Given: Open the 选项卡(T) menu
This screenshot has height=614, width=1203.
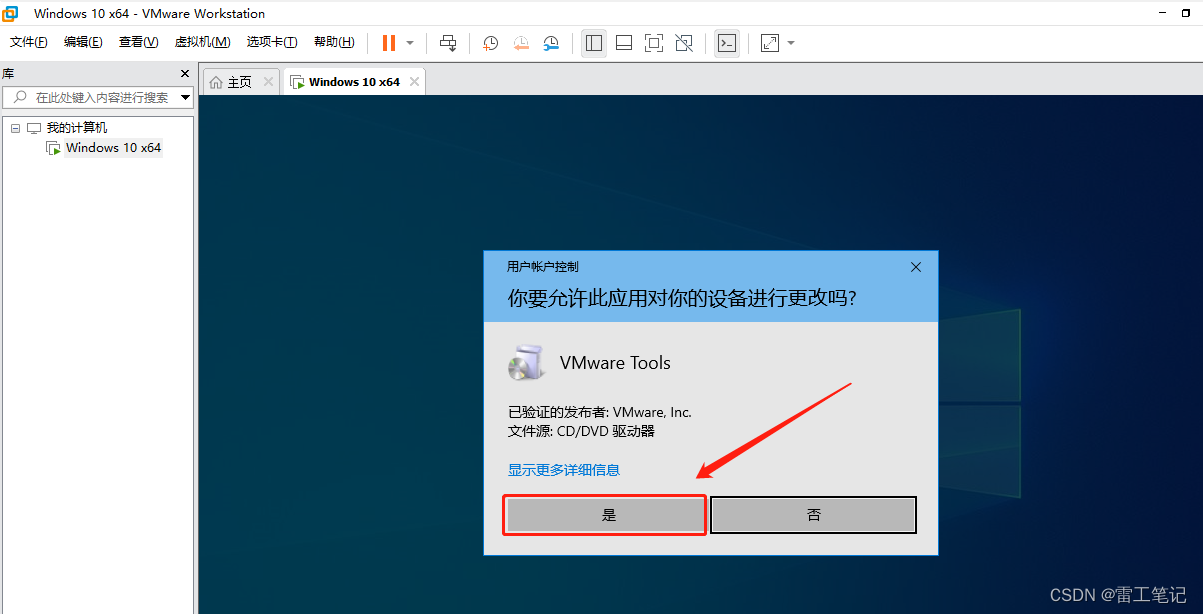Looking at the screenshot, I should (272, 42).
